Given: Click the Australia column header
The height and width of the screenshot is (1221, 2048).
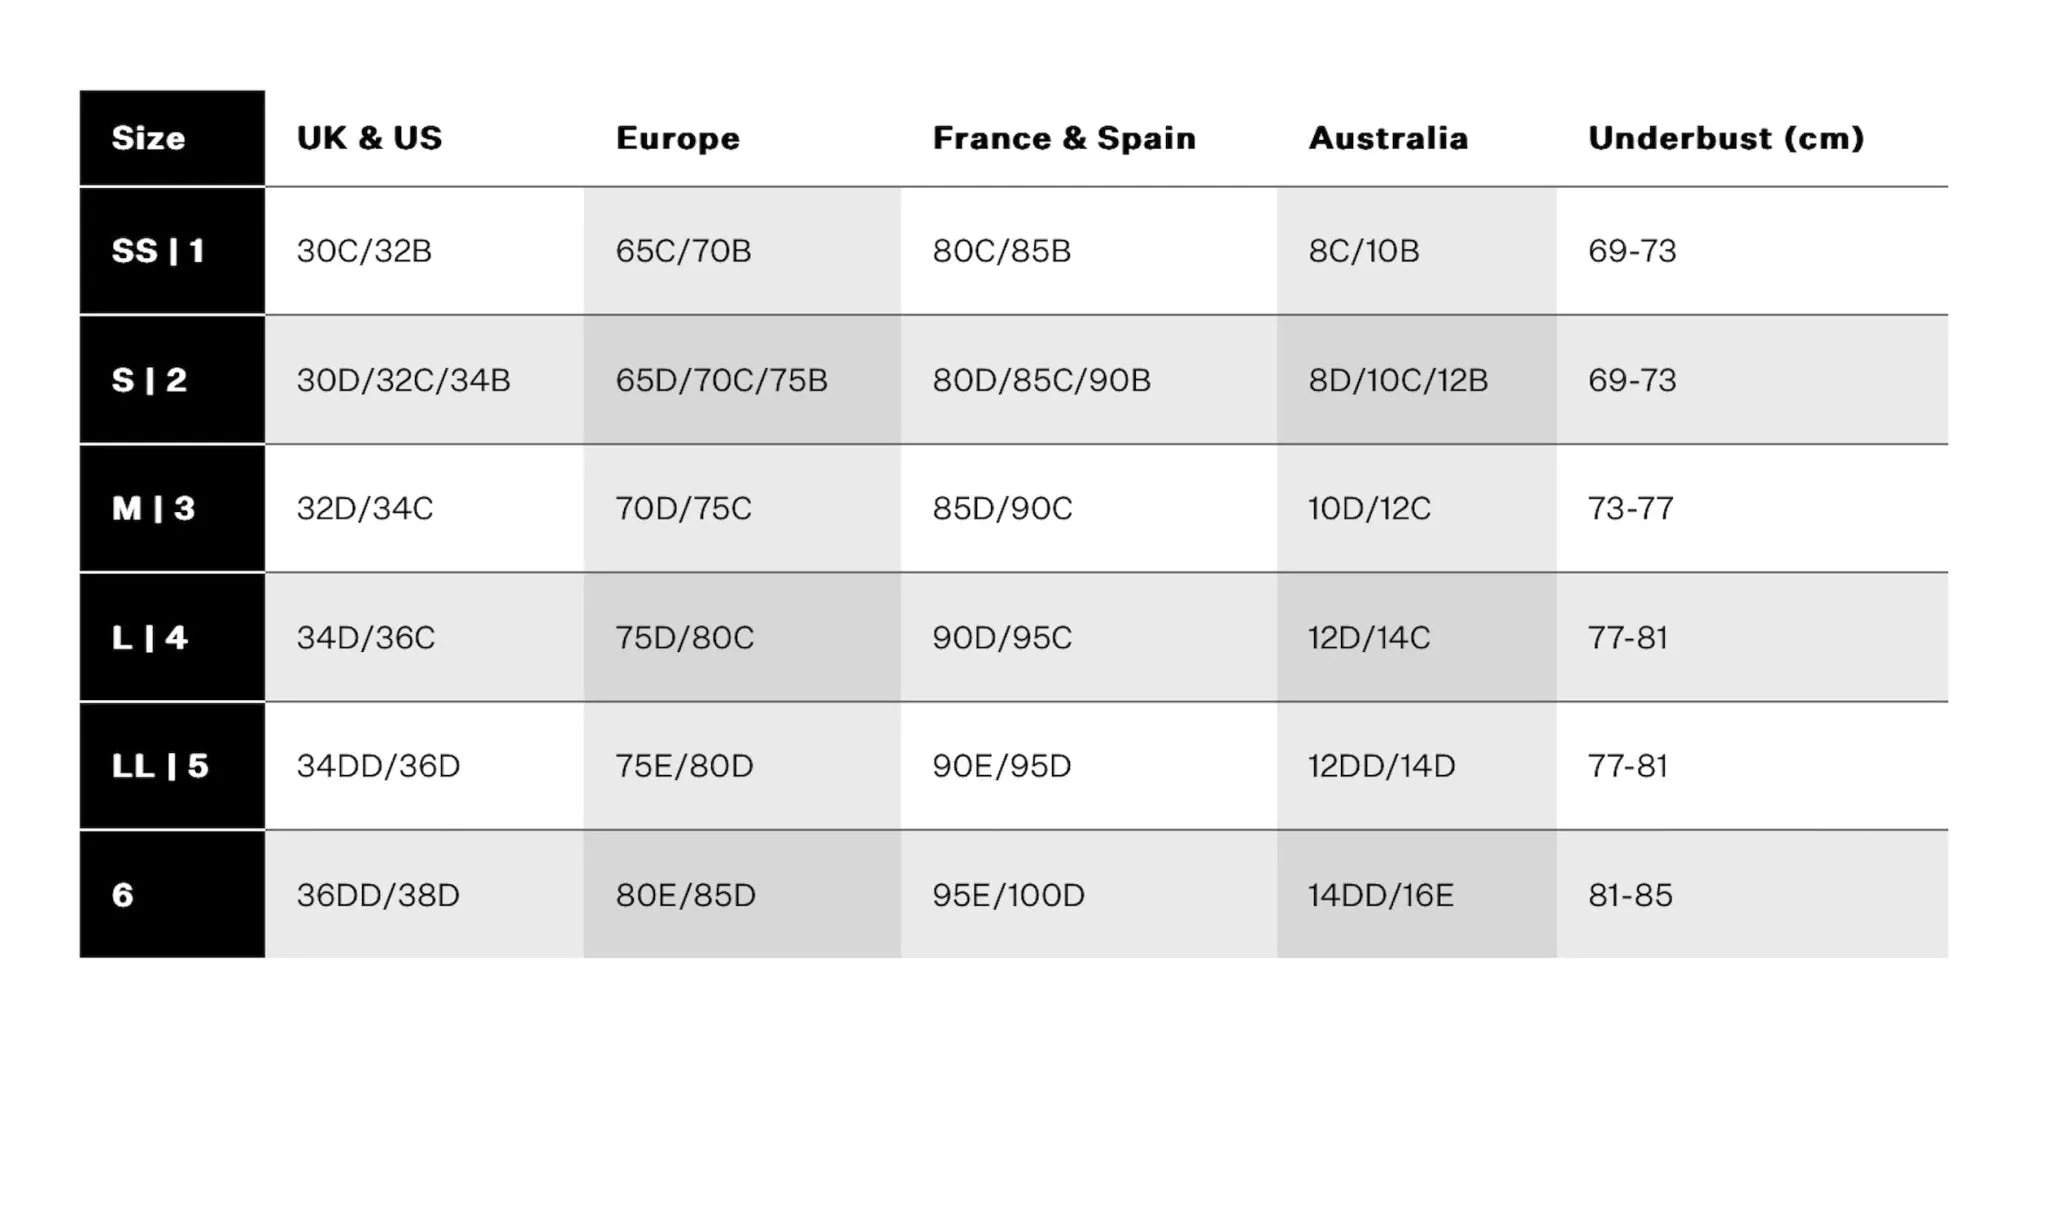Looking at the screenshot, I should [x=1388, y=138].
